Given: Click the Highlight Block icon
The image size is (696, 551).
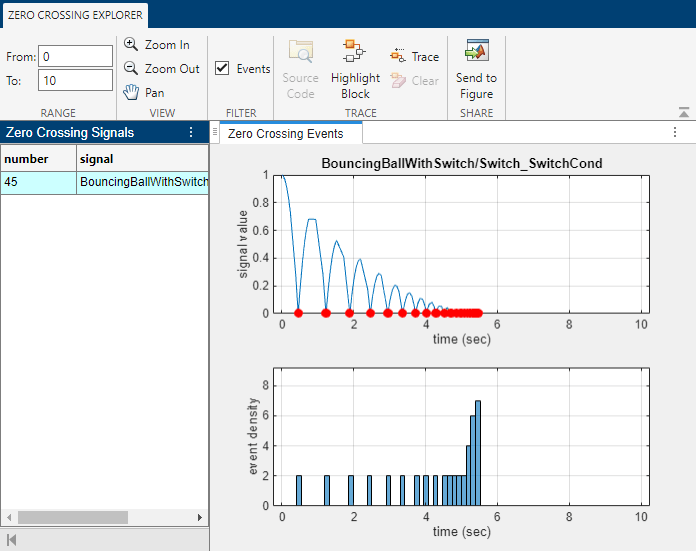Looking at the screenshot, I should (354, 53).
